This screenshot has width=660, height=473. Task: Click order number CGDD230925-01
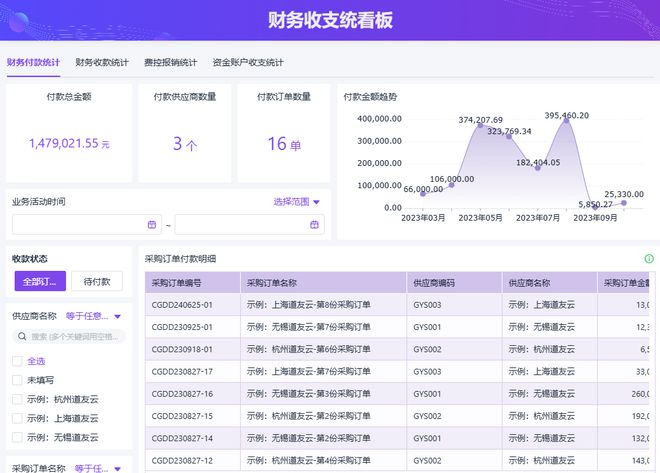tap(182, 327)
